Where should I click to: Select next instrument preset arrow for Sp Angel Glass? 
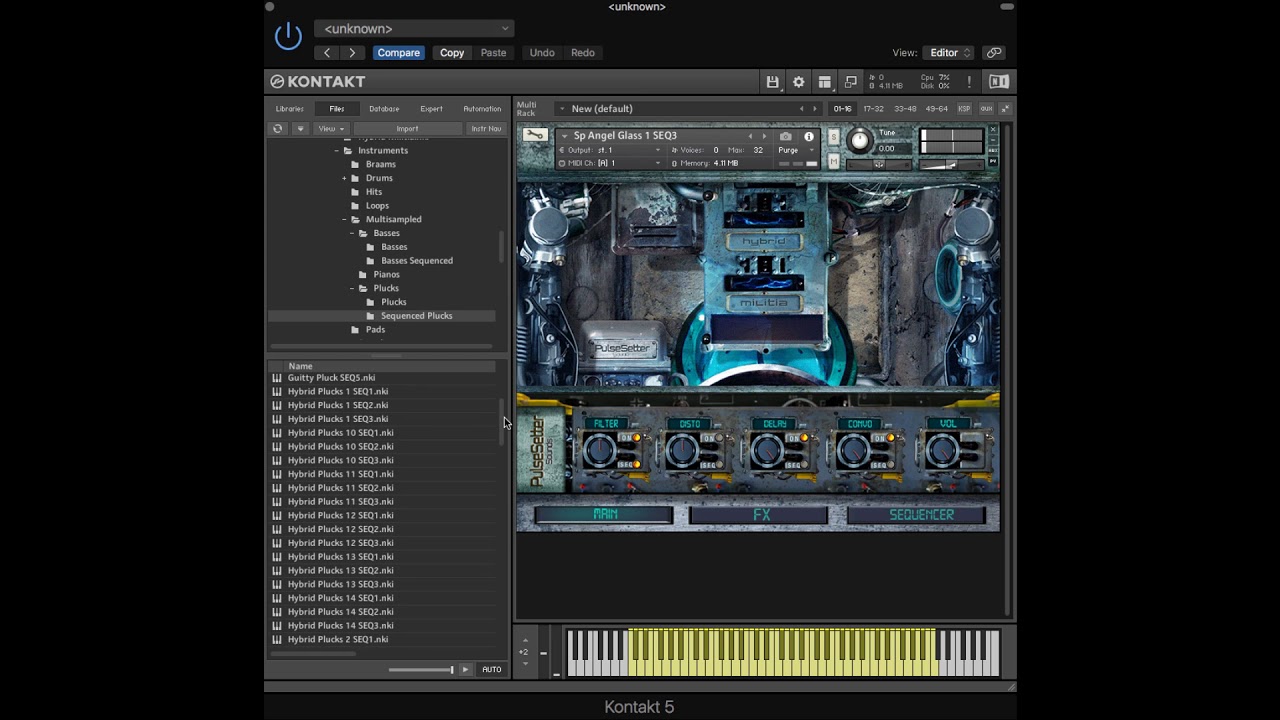point(764,136)
